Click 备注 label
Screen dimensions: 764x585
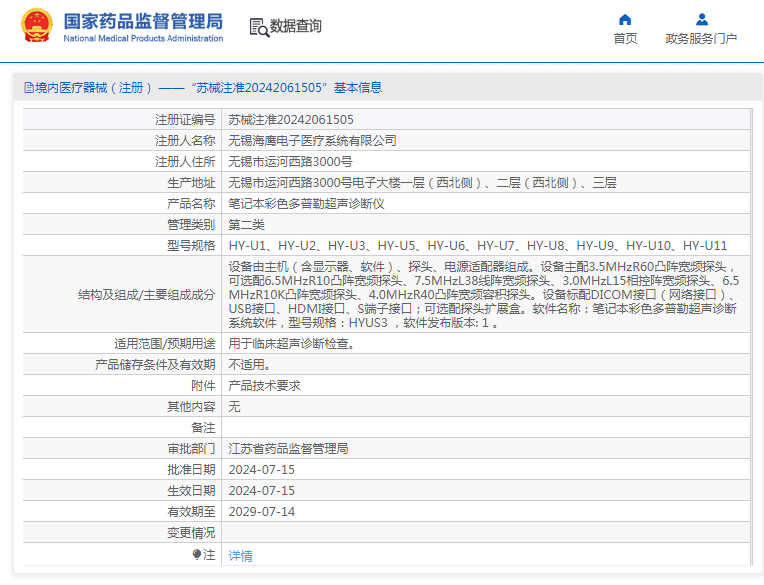(203, 428)
